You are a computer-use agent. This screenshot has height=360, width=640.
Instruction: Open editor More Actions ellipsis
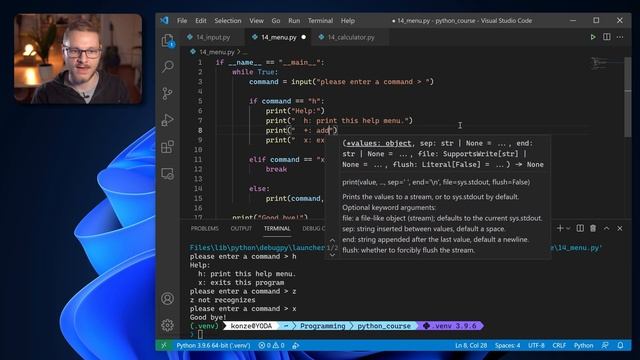point(620,37)
